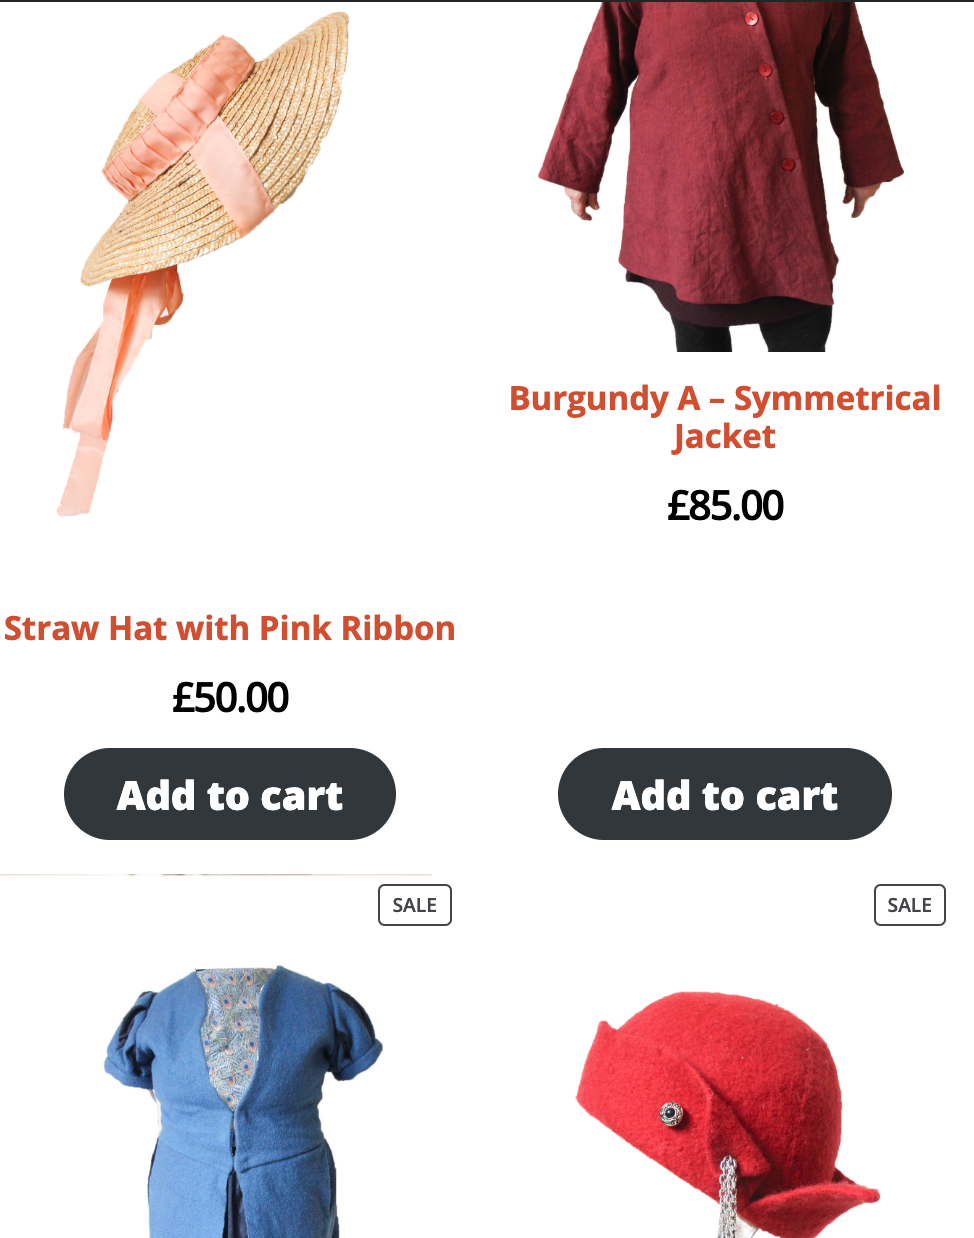Open the blue coat product image
This screenshot has height=1238, width=974.
point(243,1100)
